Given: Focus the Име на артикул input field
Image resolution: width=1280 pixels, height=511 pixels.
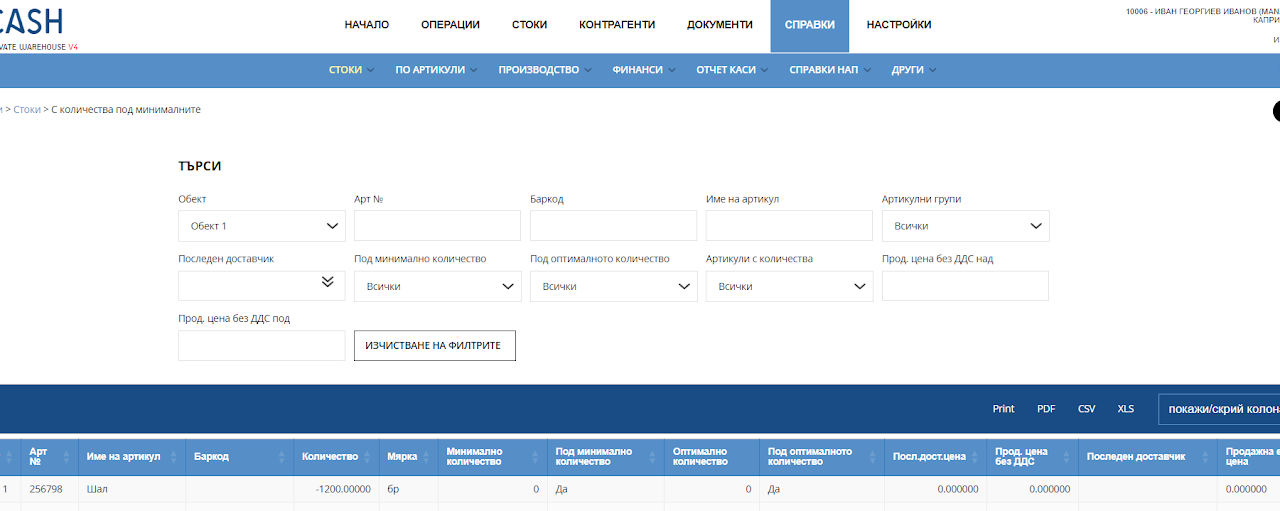Looking at the screenshot, I should (789, 226).
